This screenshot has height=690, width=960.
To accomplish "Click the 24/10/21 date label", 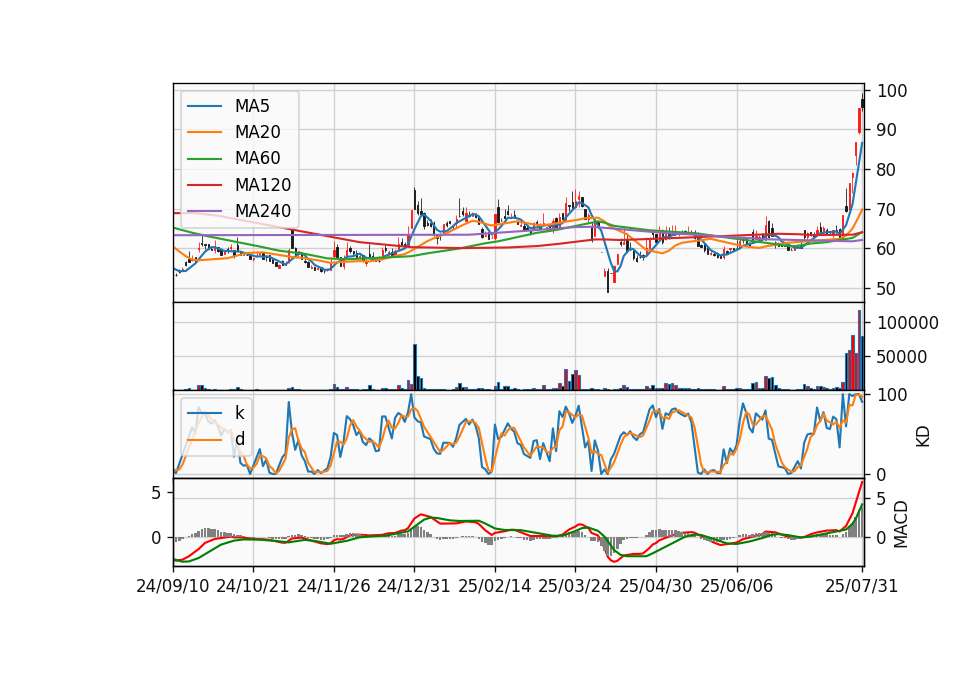I will coord(253,586).
